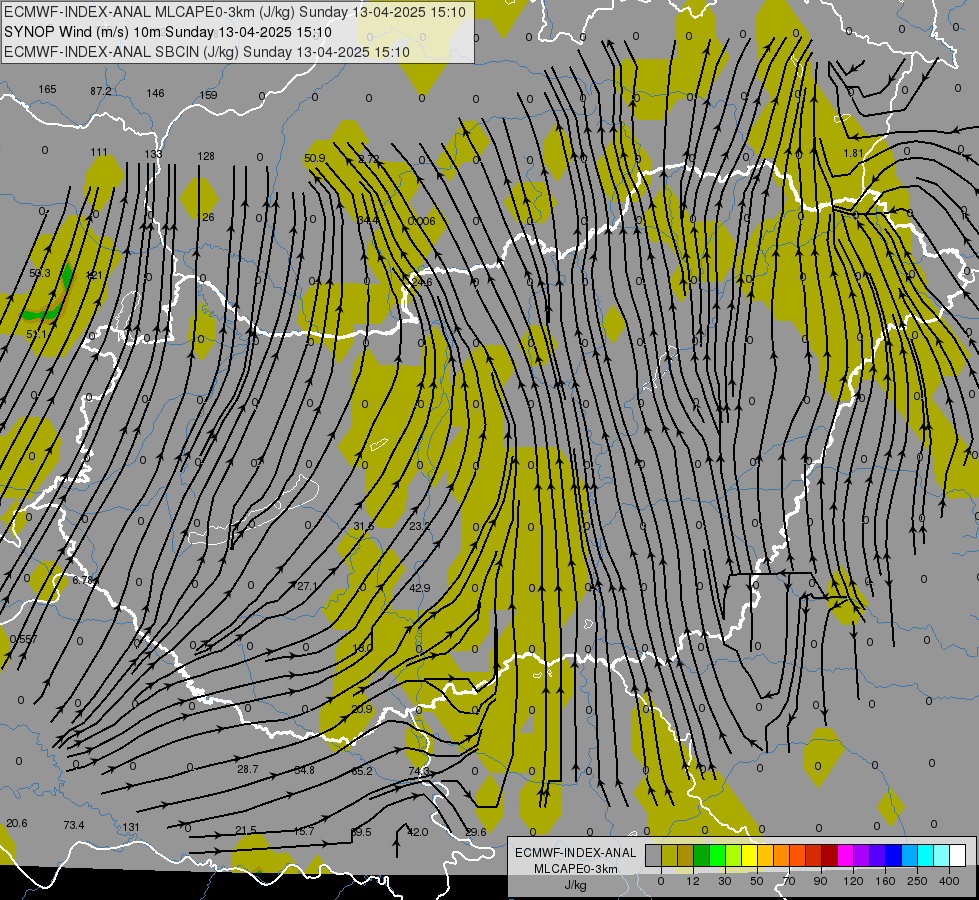The height and width of the screenshot is (900, 979).
Task: Click the legend scale value 50
Action: point(757,881)
